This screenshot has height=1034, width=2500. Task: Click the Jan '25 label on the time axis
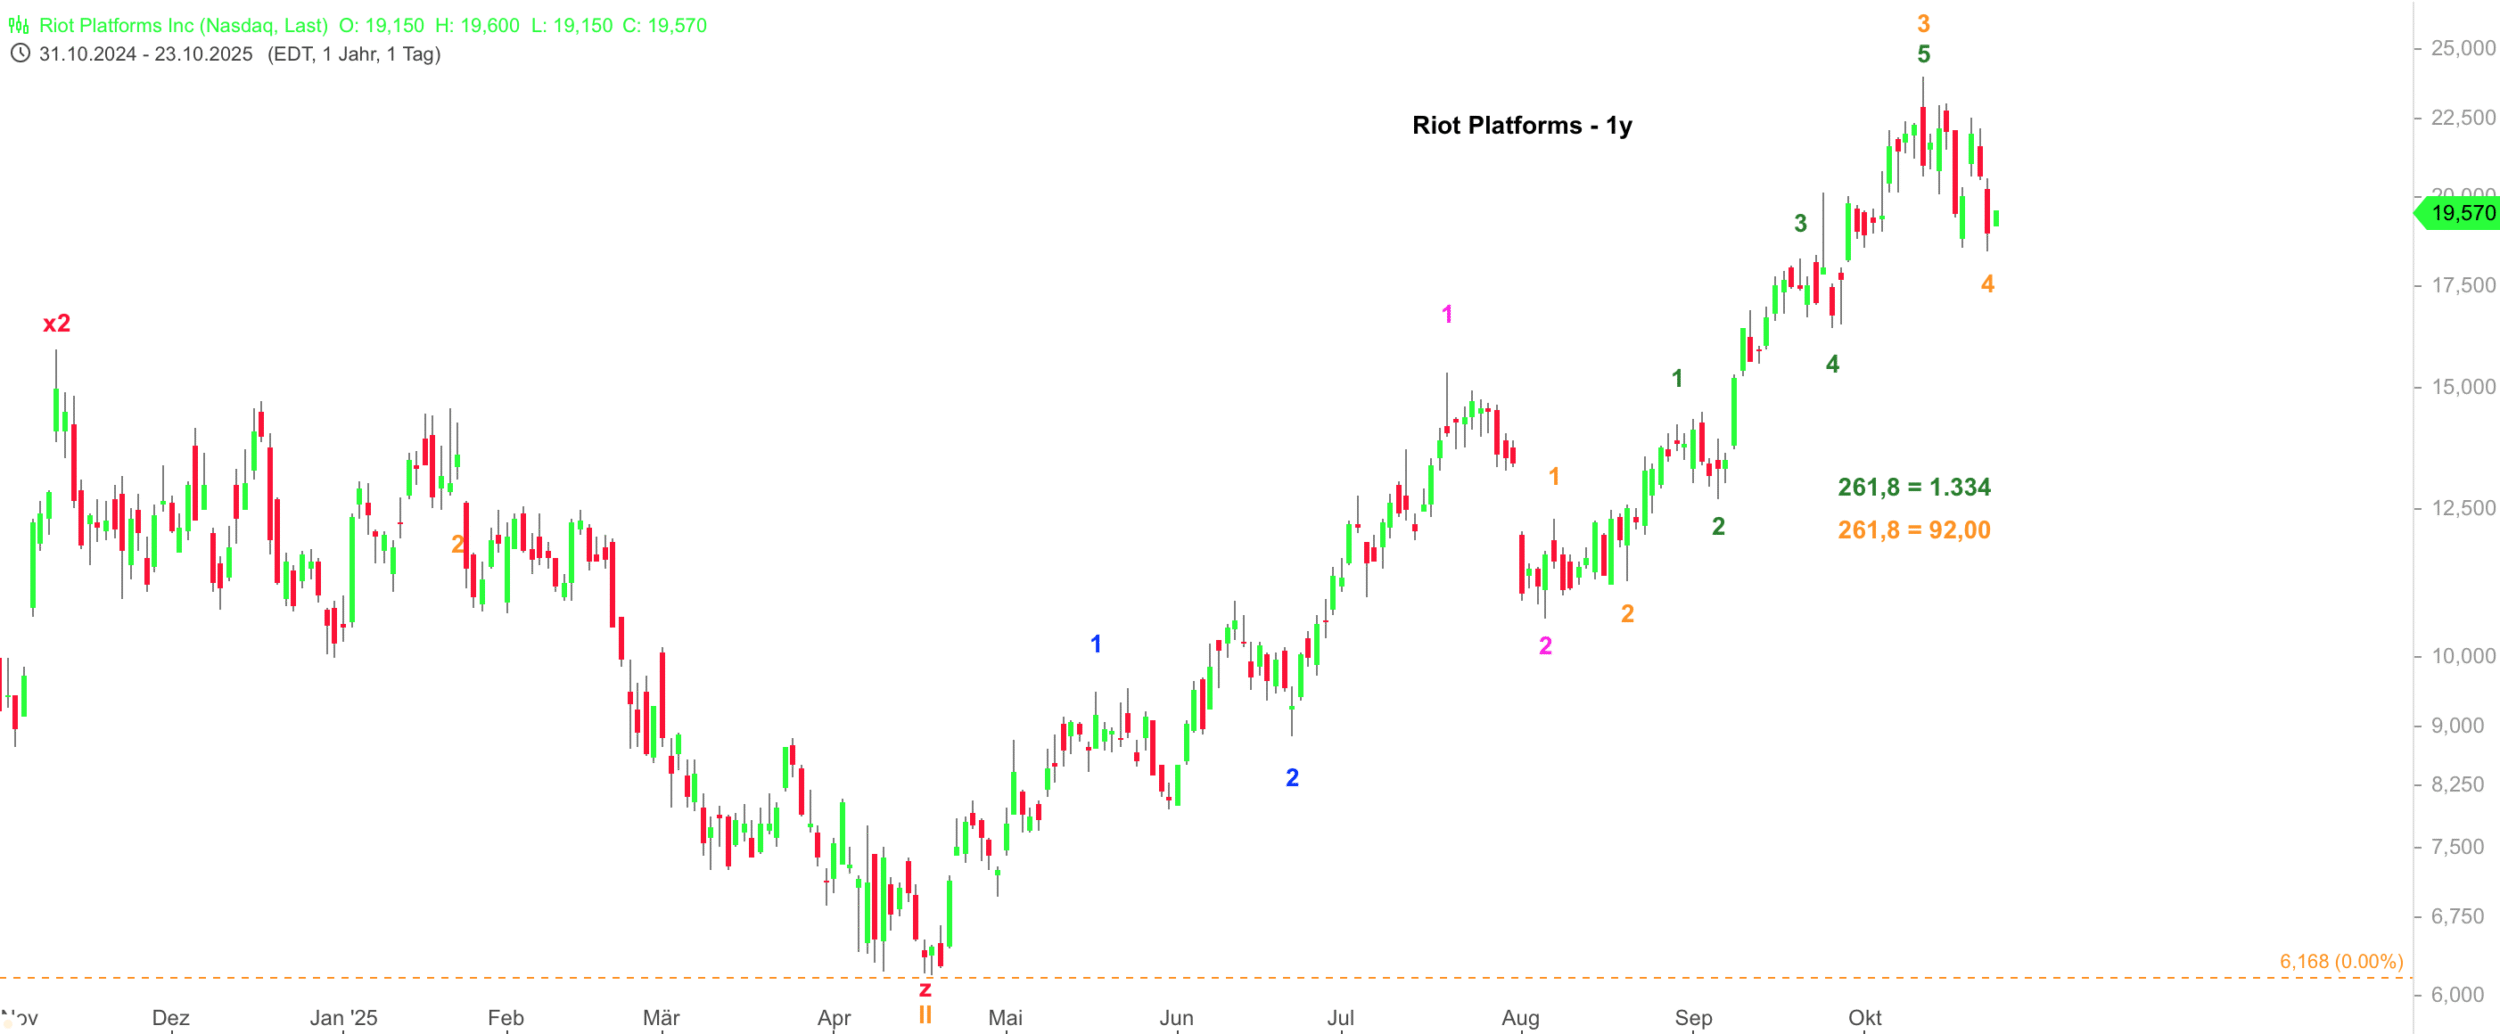pyautogui.click(x=343, y=1017)
